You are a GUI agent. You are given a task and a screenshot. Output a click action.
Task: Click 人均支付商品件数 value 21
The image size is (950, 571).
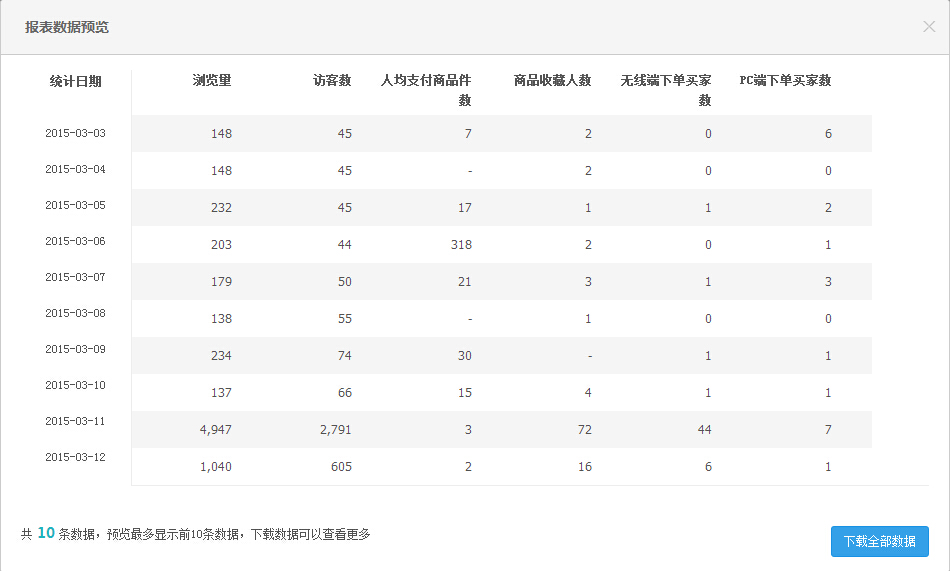coord(465,281)
